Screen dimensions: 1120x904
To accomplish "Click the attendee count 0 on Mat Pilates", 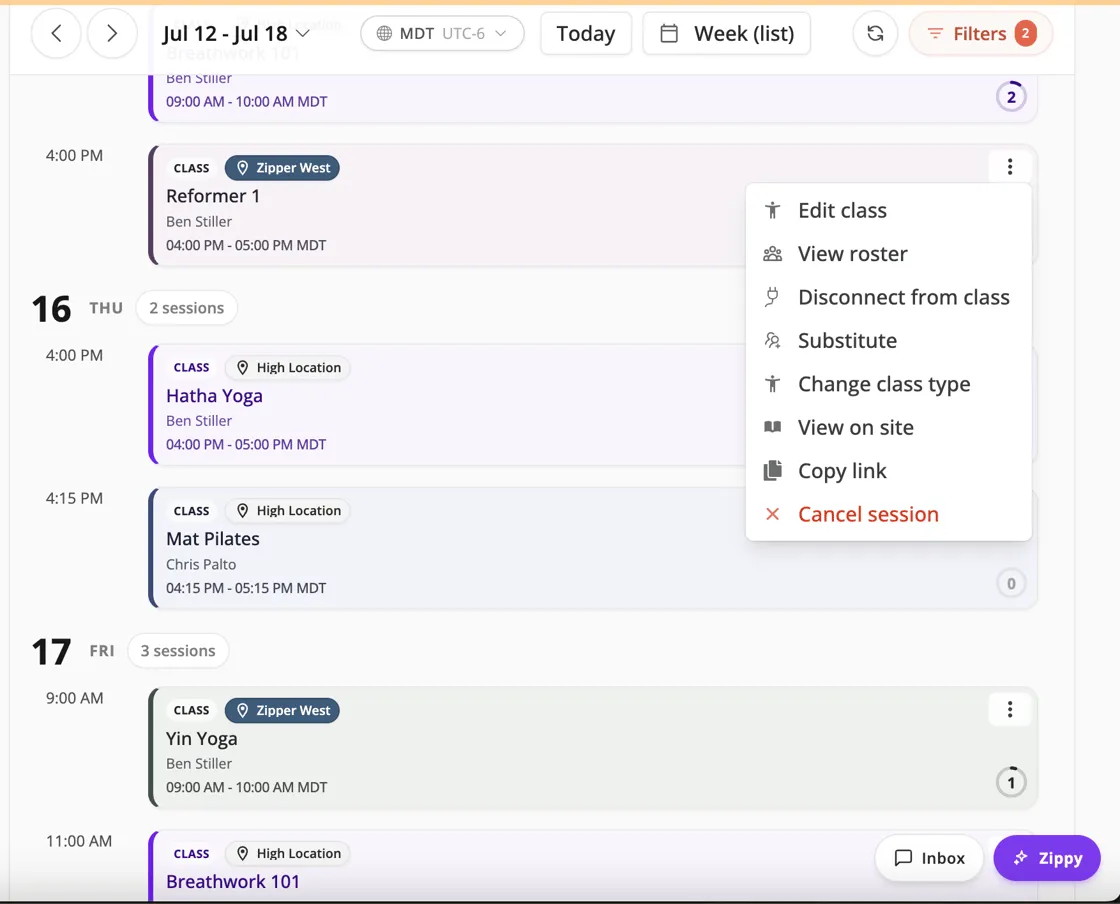I will pos(1011,583).
